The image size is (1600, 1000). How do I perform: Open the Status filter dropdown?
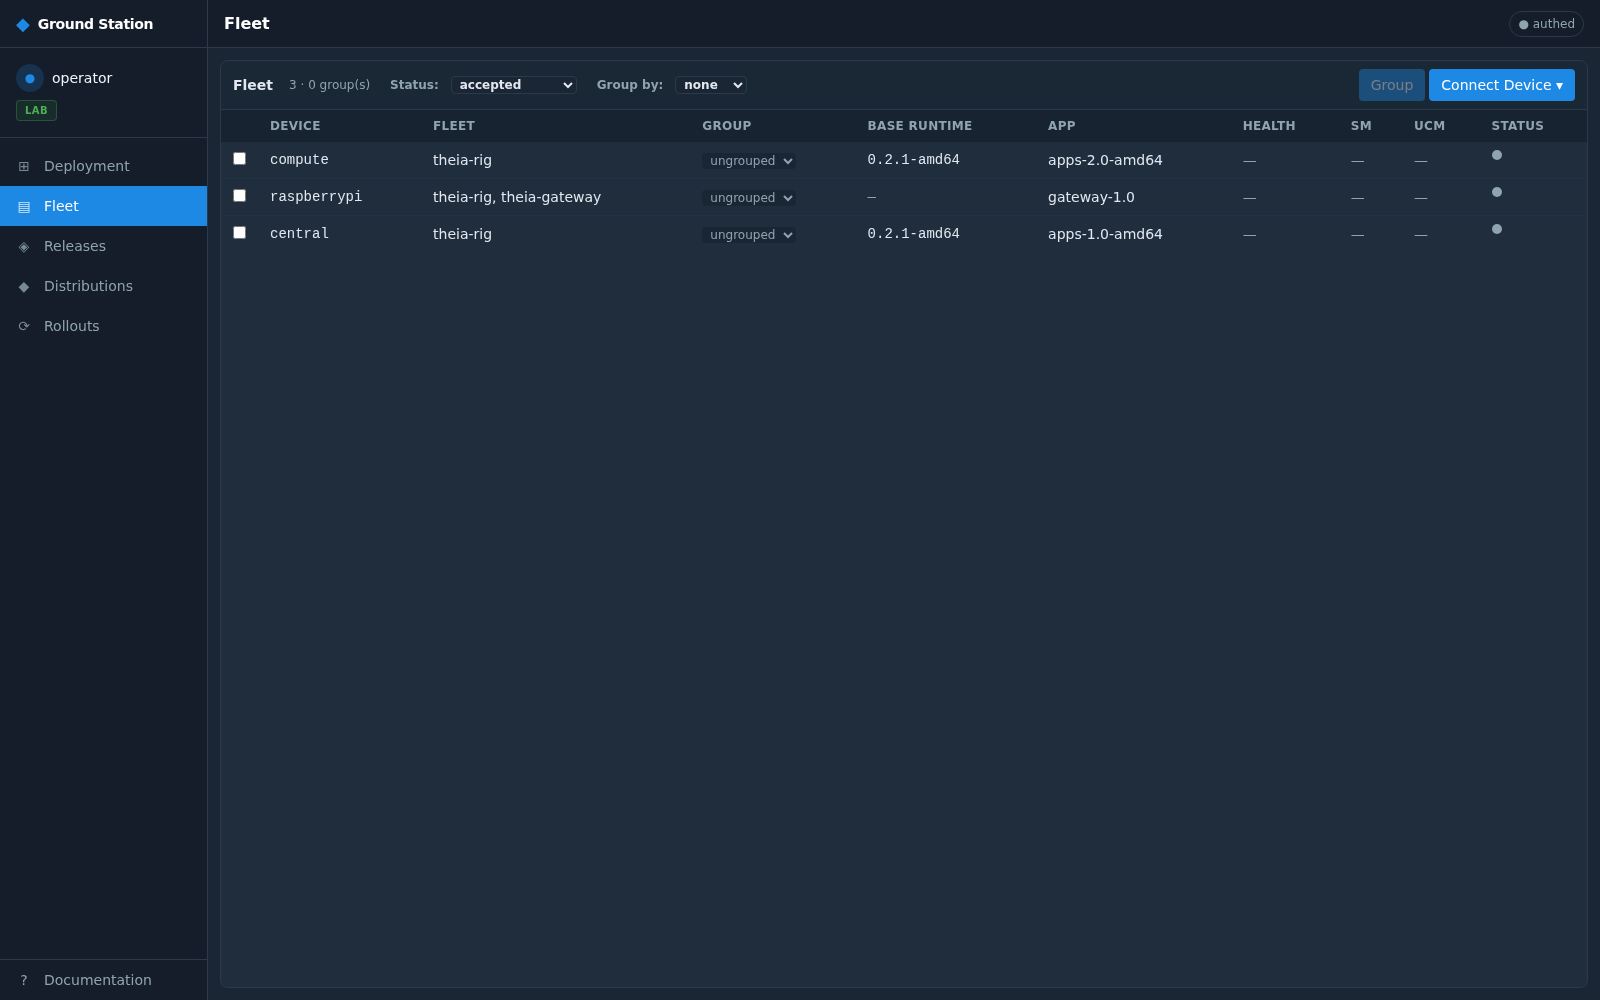(x=514, y=85)
